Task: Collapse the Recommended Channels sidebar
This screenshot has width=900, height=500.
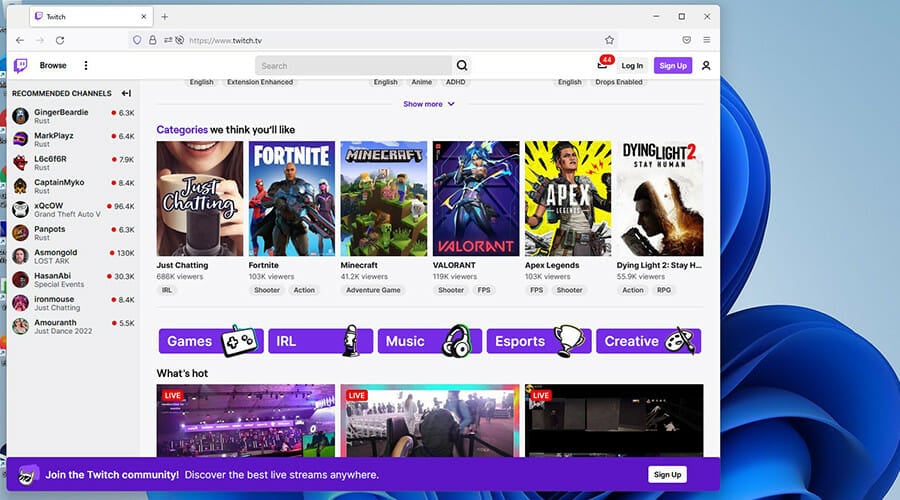Action: pyautogui.click(x=126, y=93)
